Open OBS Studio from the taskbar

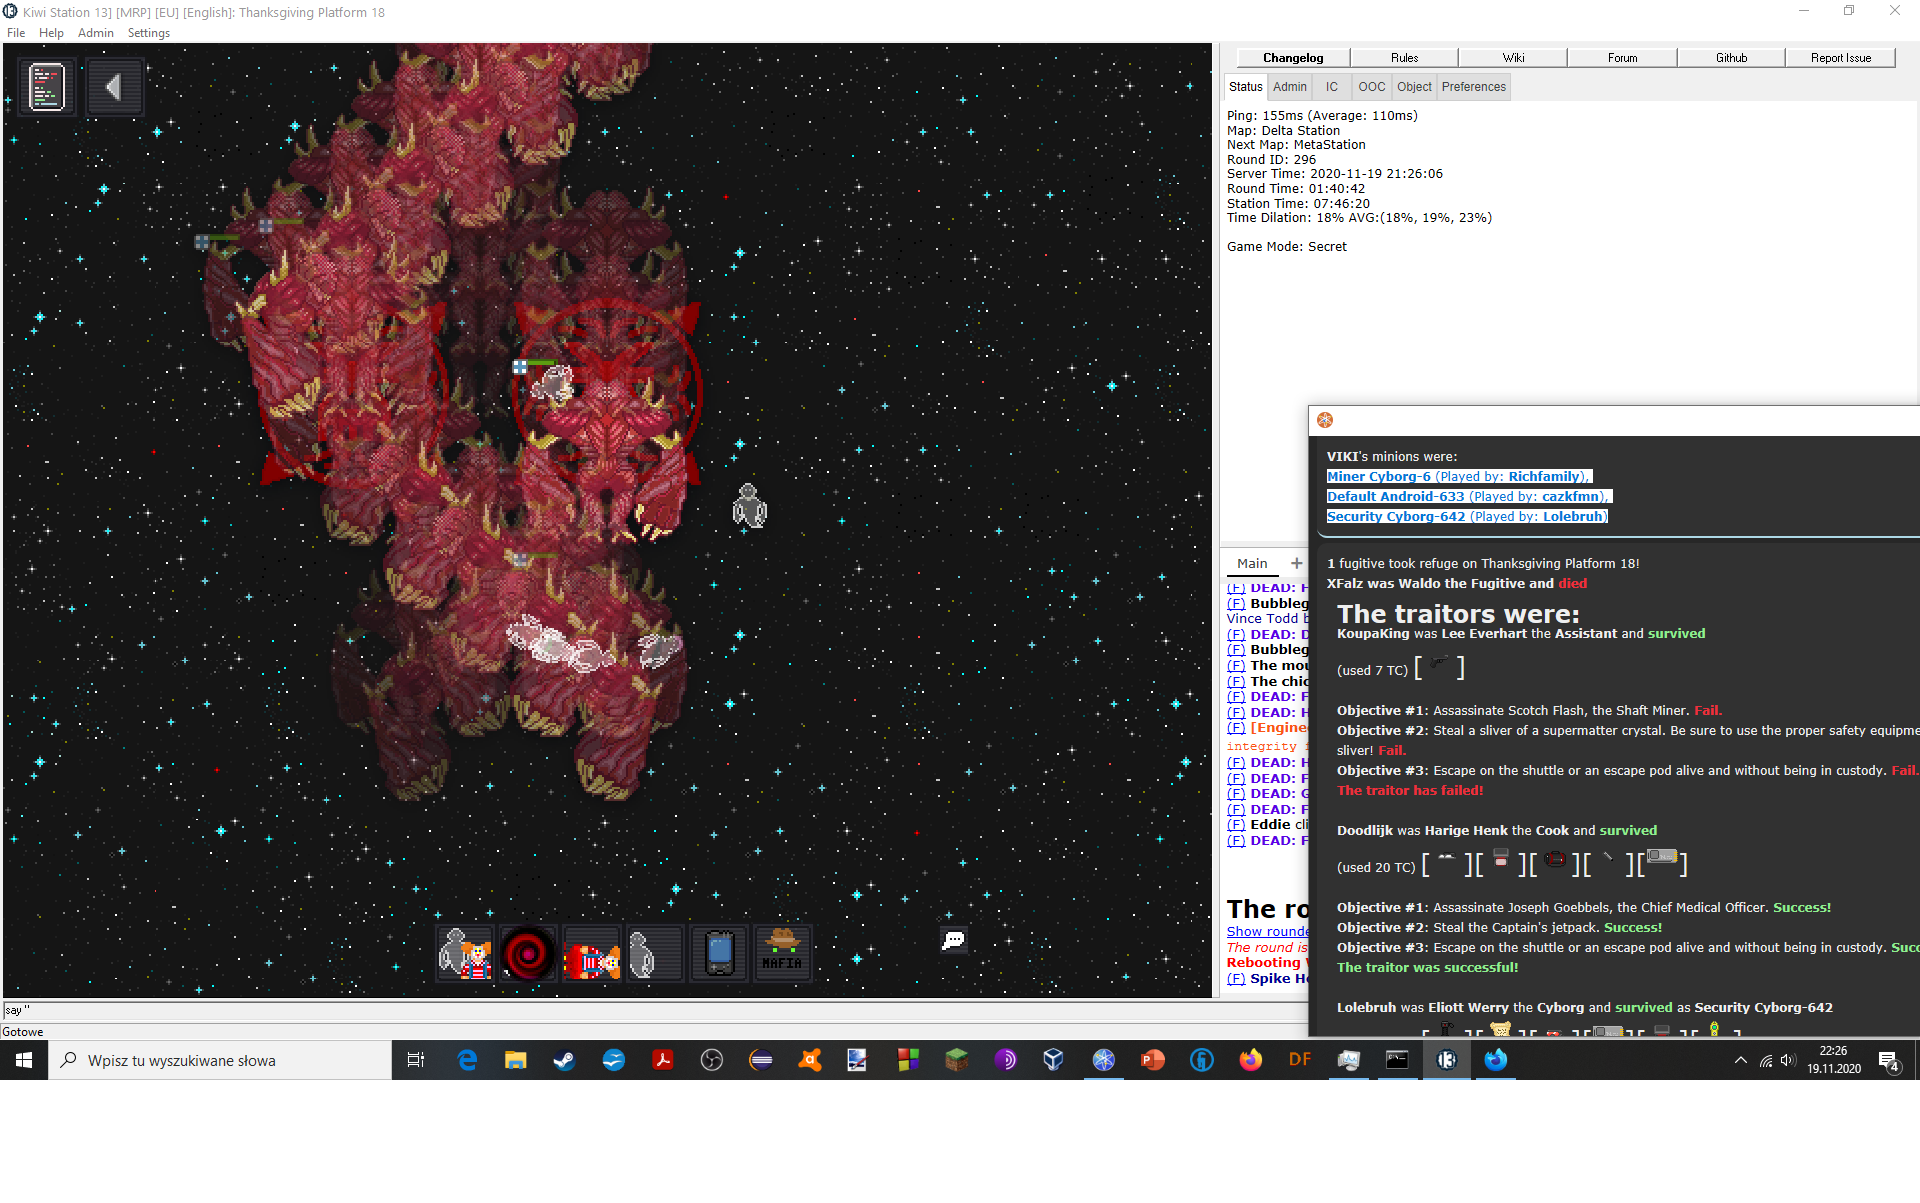(712, 1060)
